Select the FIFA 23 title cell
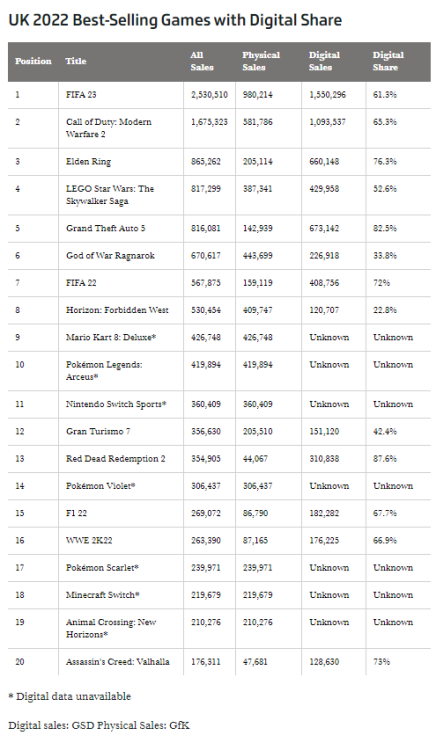The image size is (436, 750). click(x=81, y=95)
